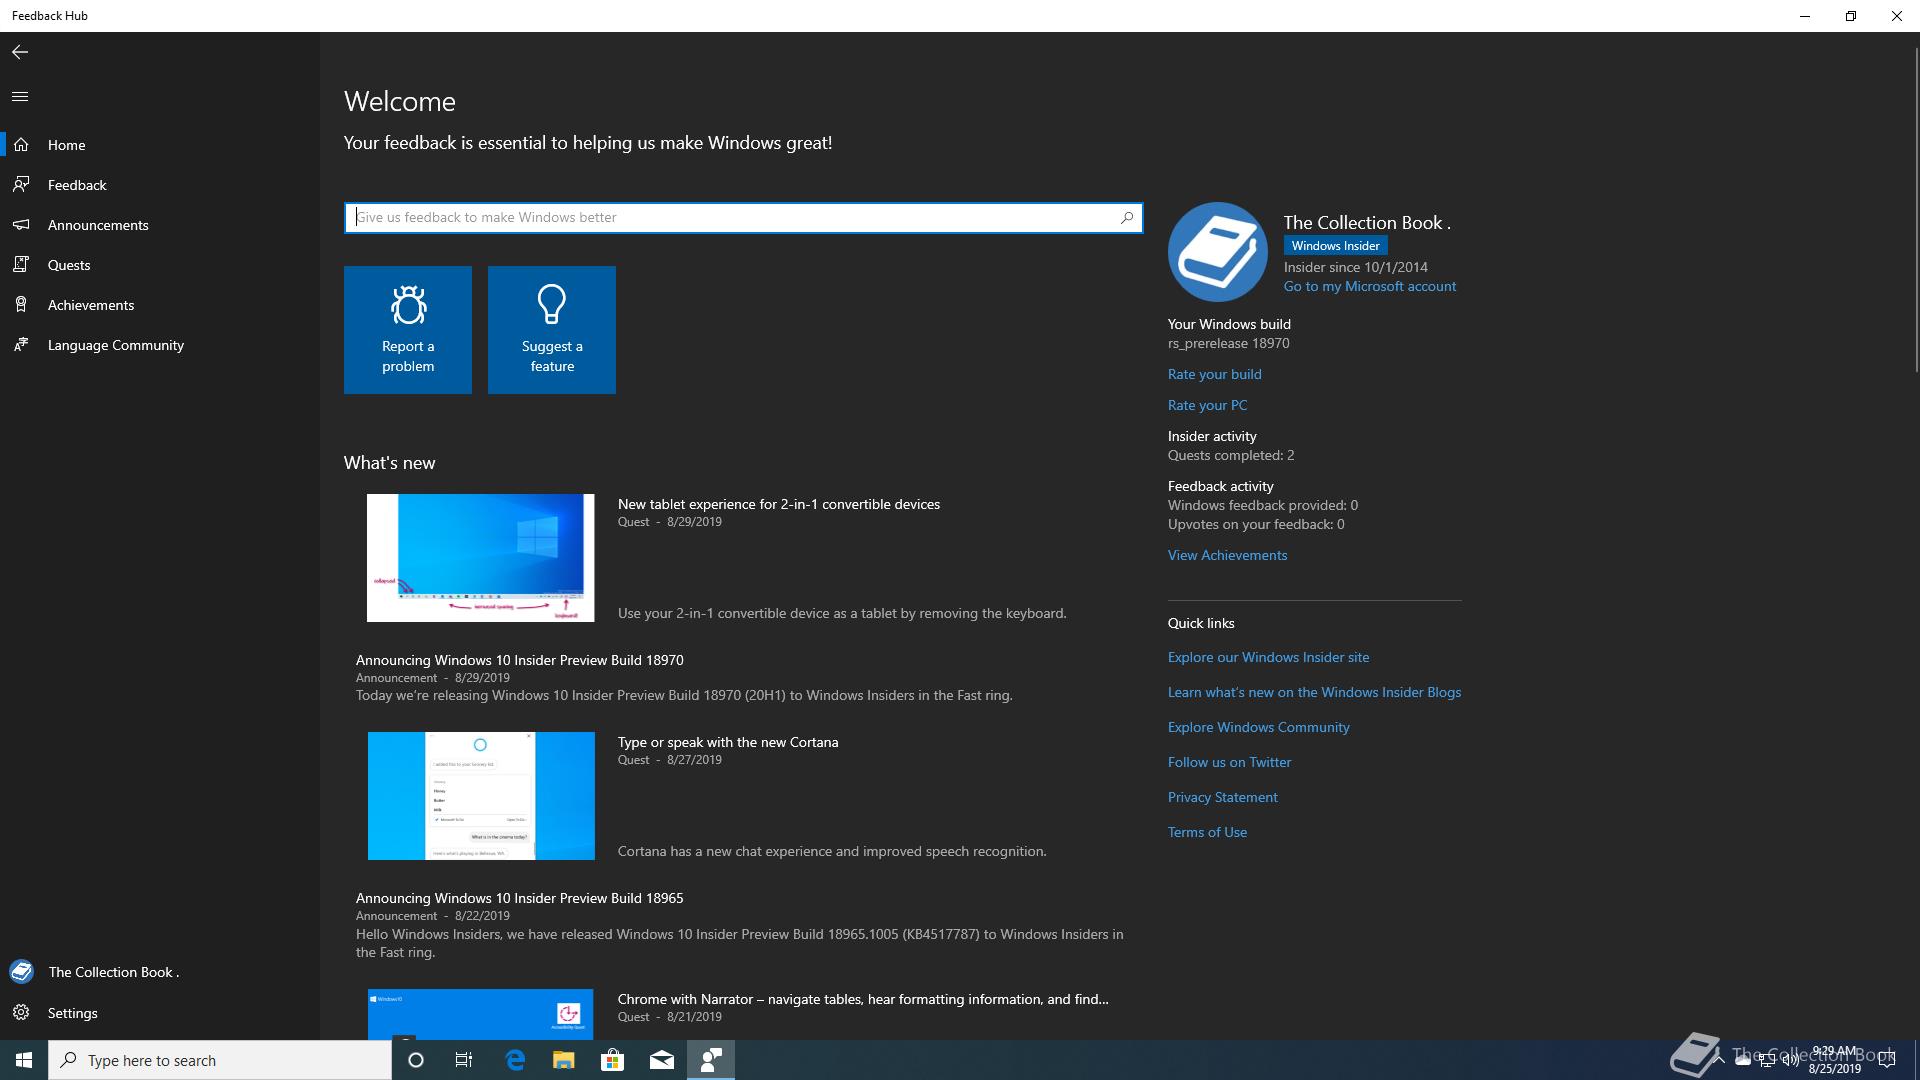Open Mail app from taskbar
This screenshot has height=1080, width=1920.
coord(662,1060)
